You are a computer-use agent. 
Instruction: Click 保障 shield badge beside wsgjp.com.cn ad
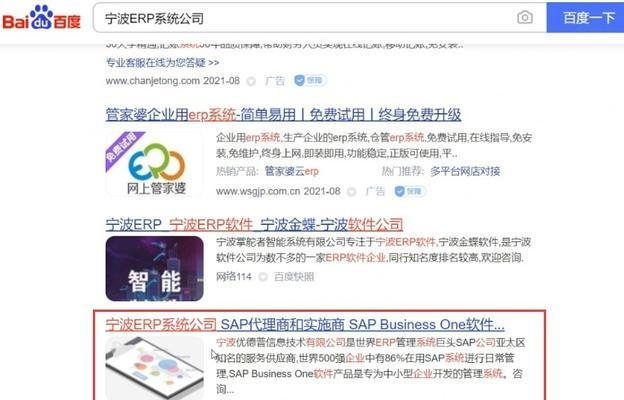click(410, 191)
